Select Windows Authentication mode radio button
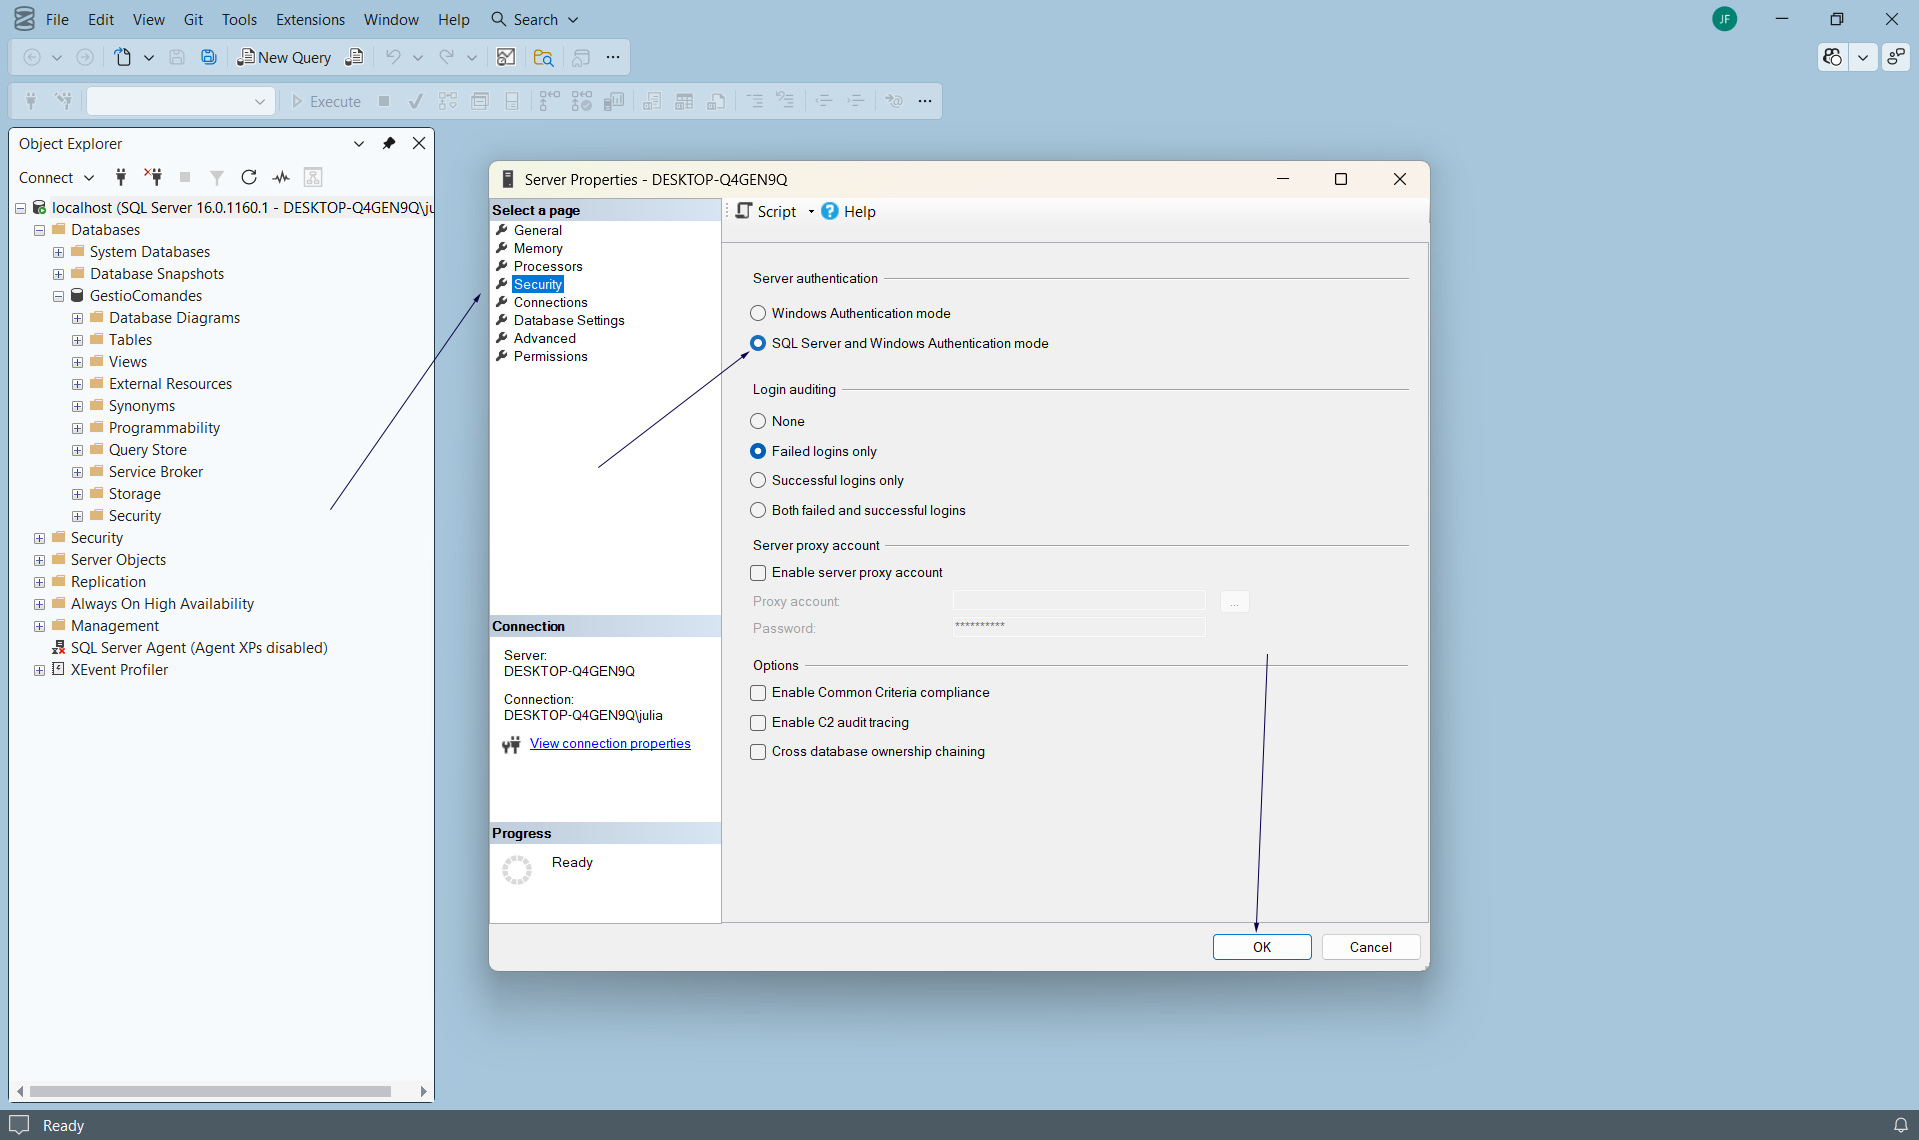The image size is (1919, 1140). pos(758,313)
